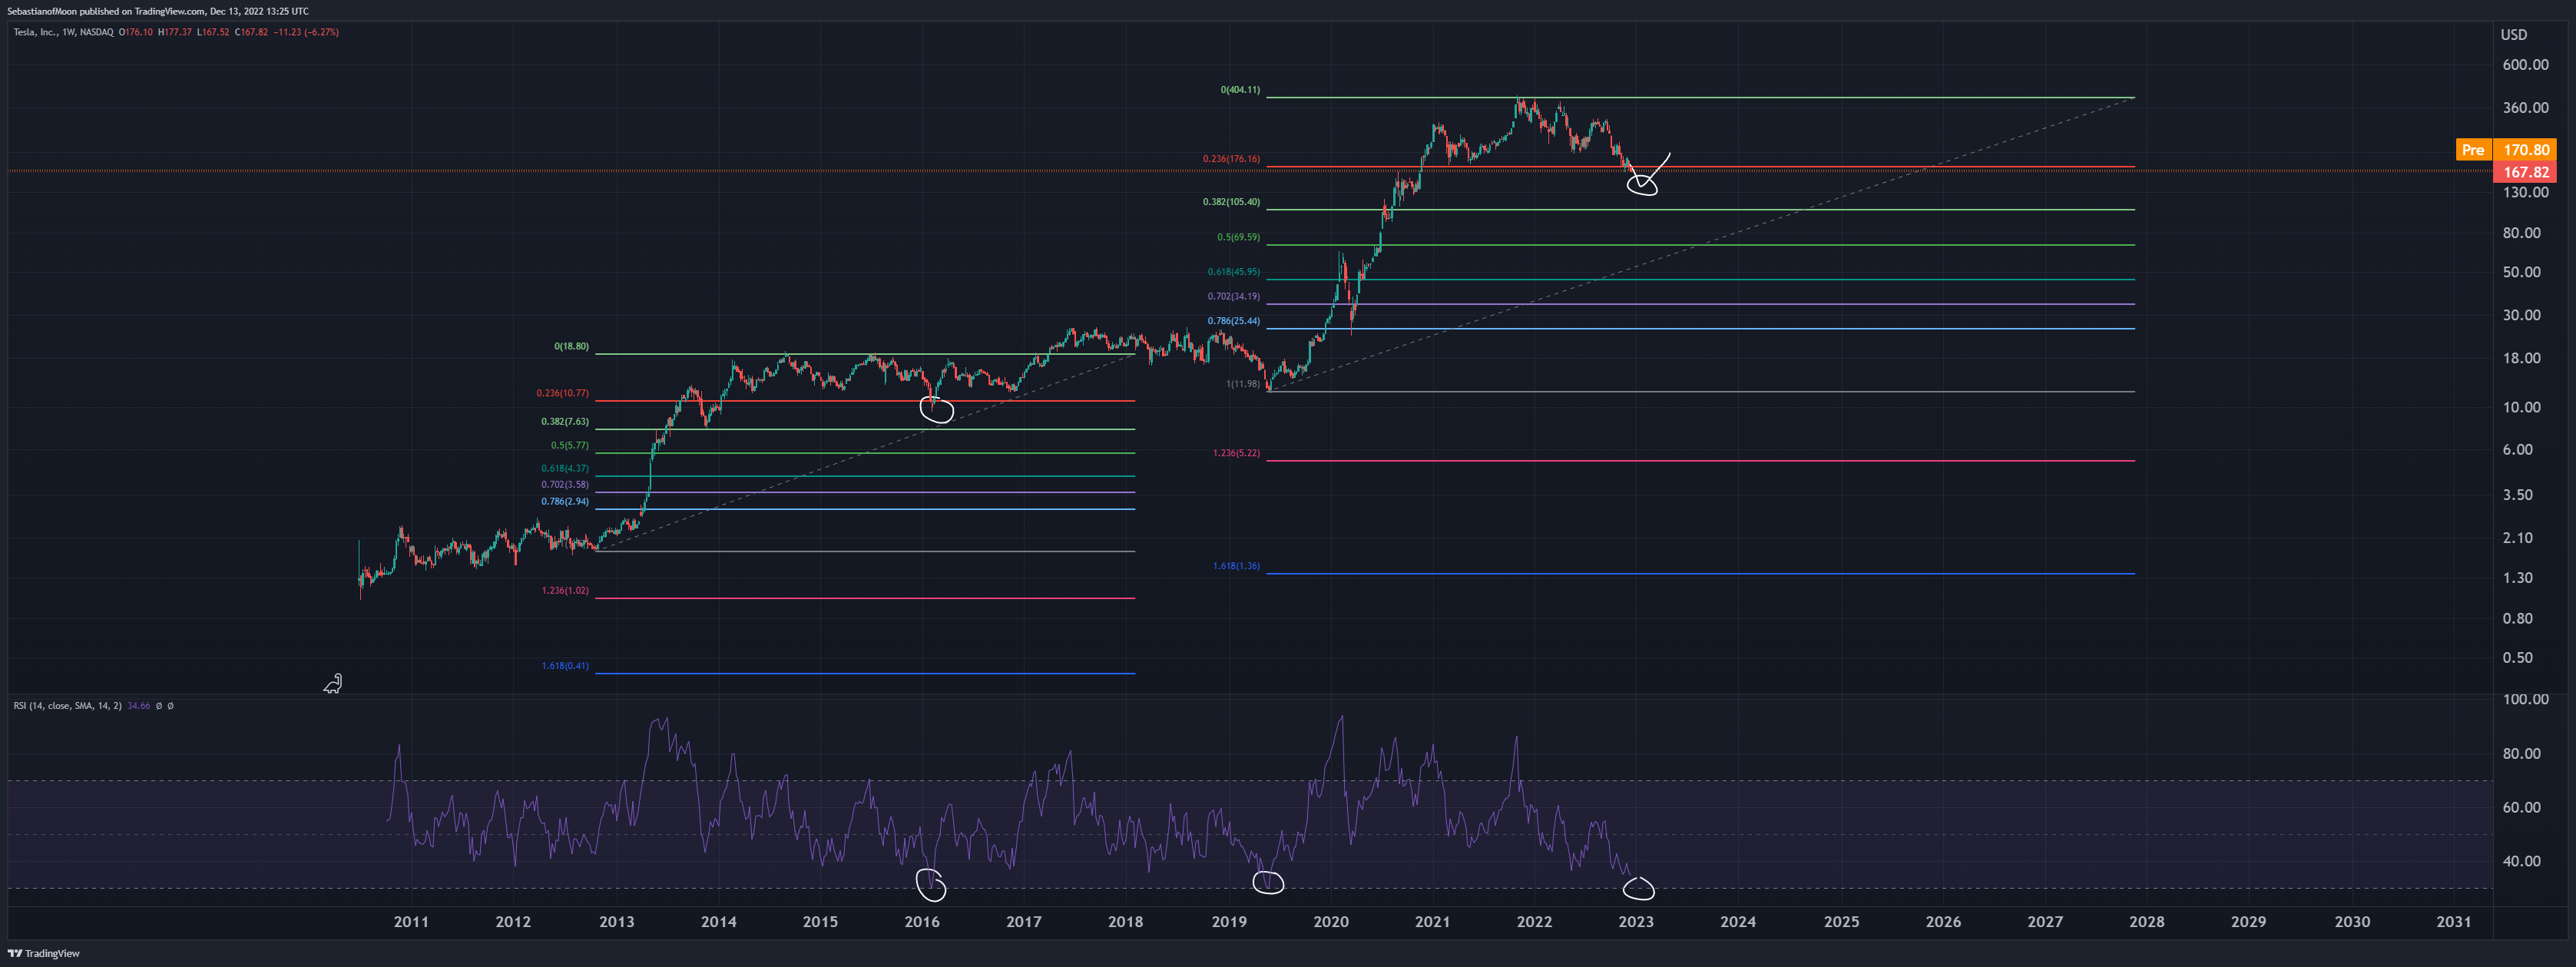Click the small dinosaur icon on chart
Screen dimensions: 2576x967
(333, 684)
